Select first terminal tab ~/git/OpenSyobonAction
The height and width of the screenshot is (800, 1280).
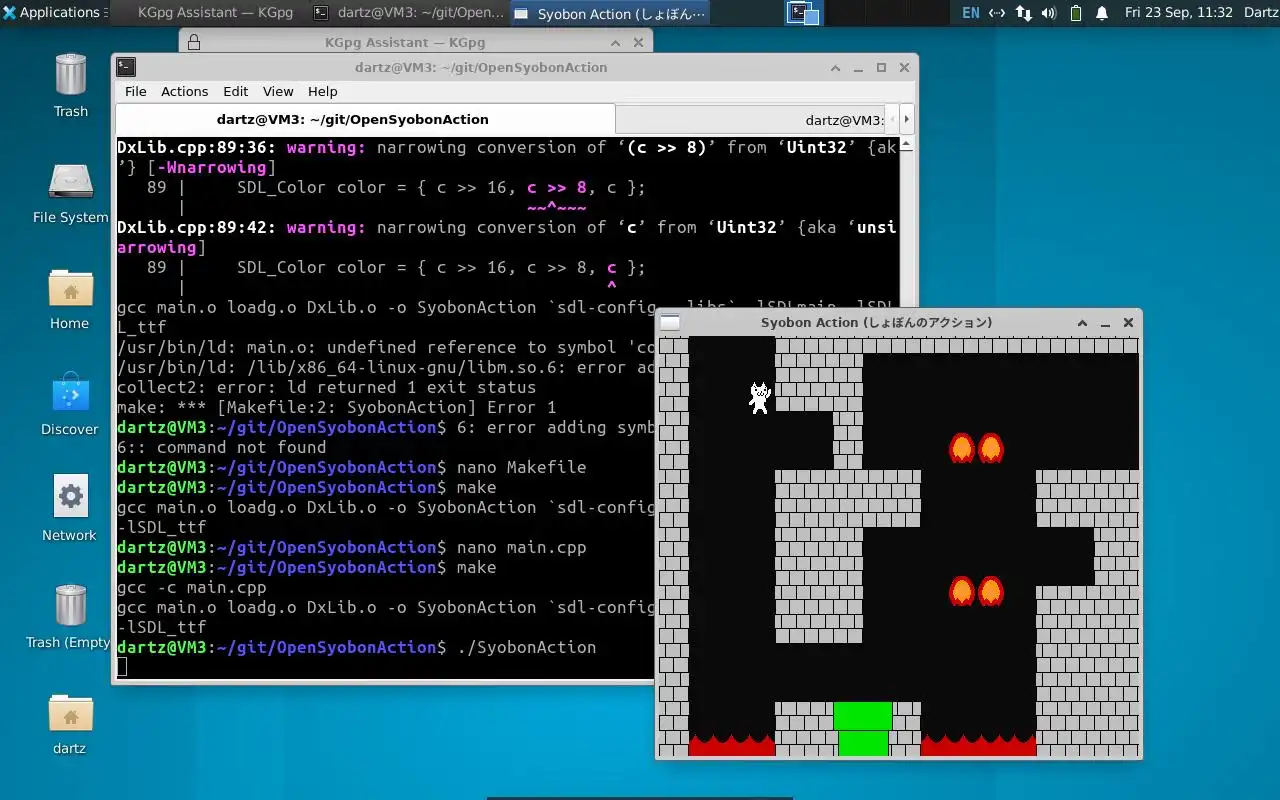(365, 119)
